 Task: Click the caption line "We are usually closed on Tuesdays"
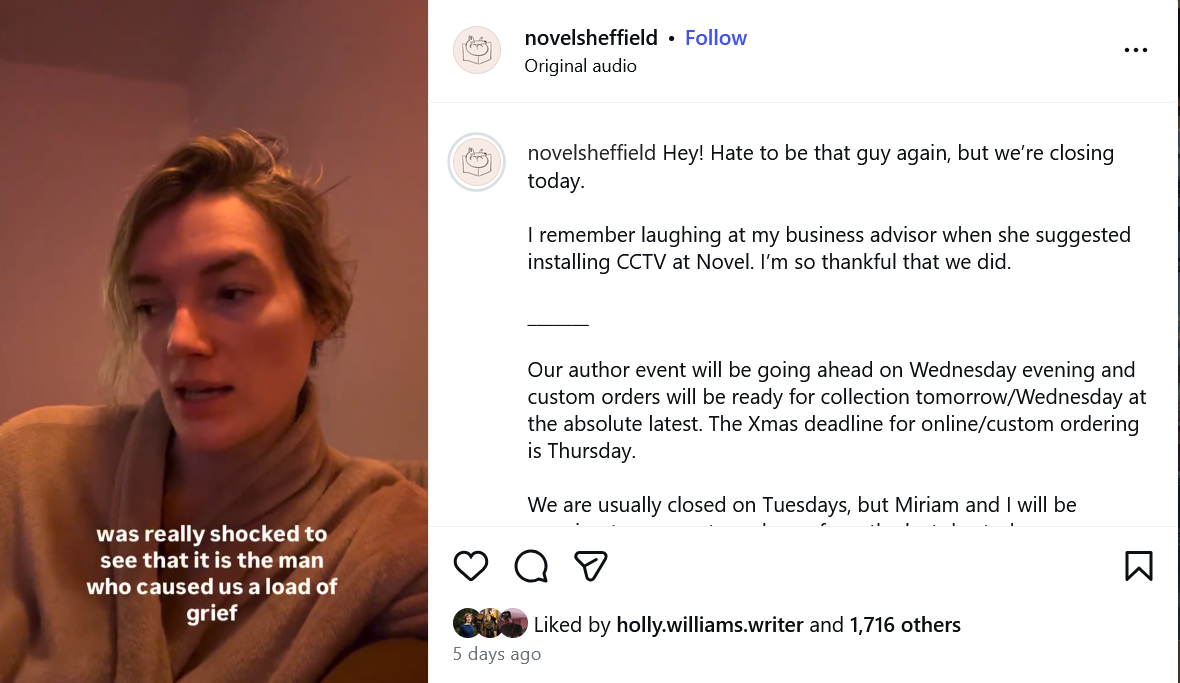click(802, 505)
